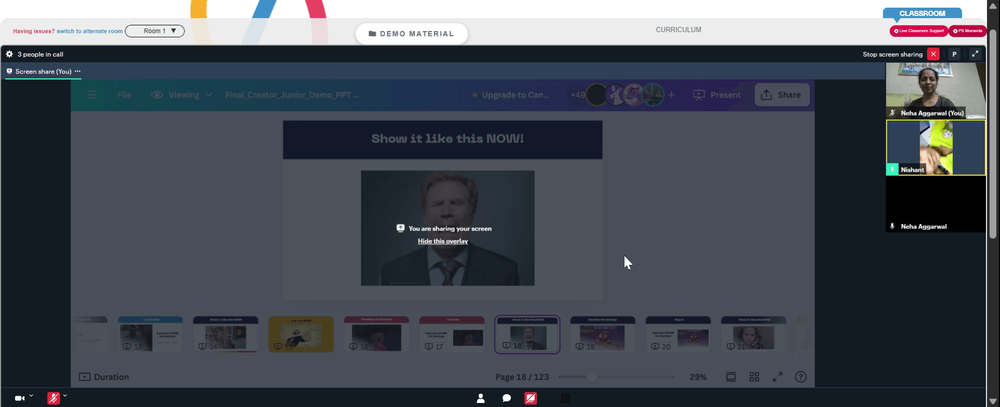This screenshot has height=407, width=1000.
Task: Adjust the Canva zoom slider
Action: pyautogui.click(x=592, y=377)
